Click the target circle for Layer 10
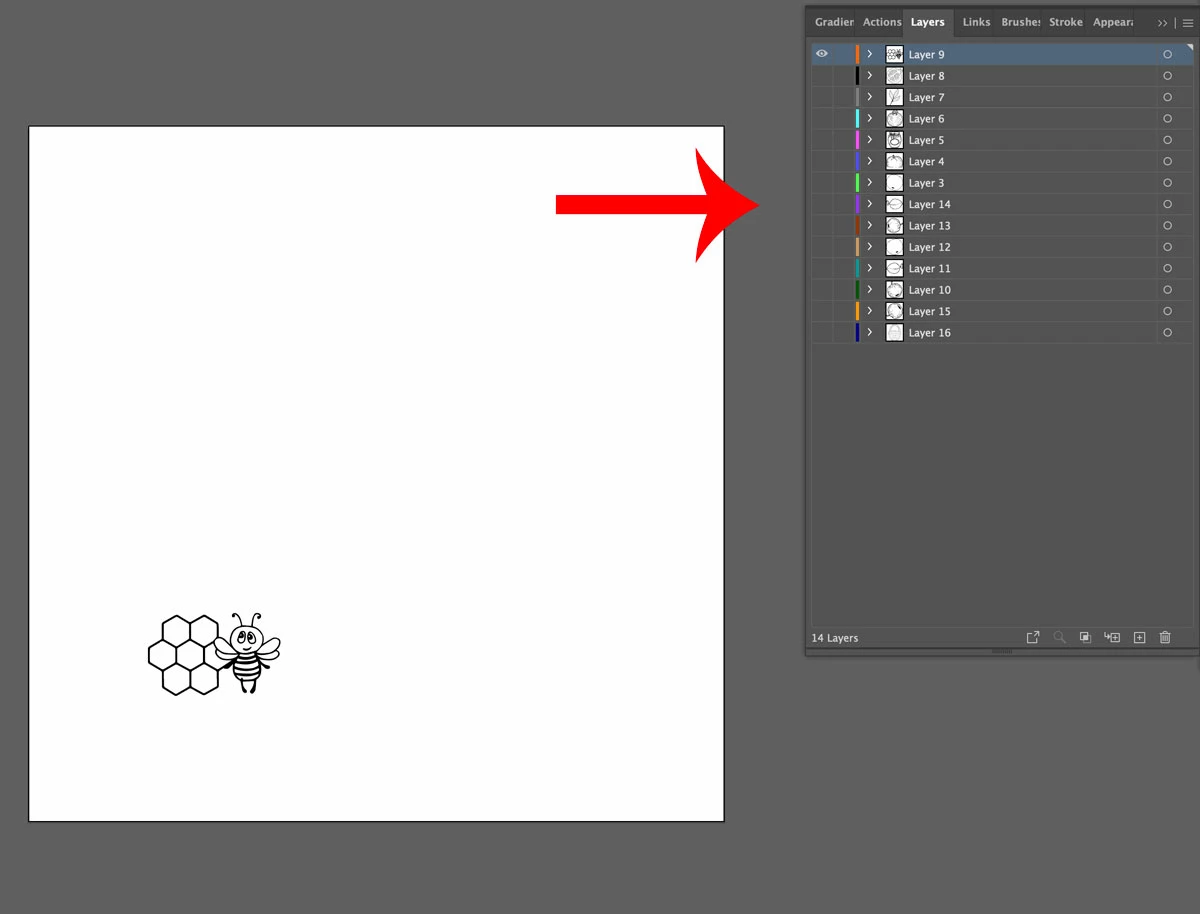This screenshot has height=914, width=1200. pos(1167,290)
